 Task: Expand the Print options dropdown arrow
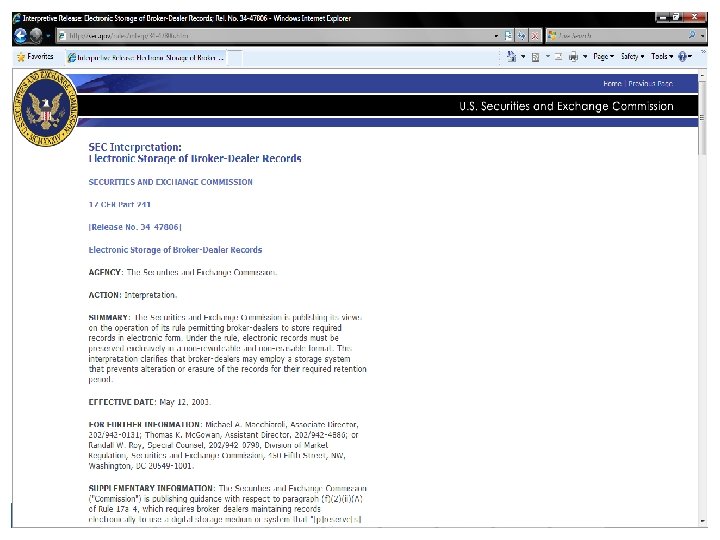pyautogui.click(x=585, y=56)
